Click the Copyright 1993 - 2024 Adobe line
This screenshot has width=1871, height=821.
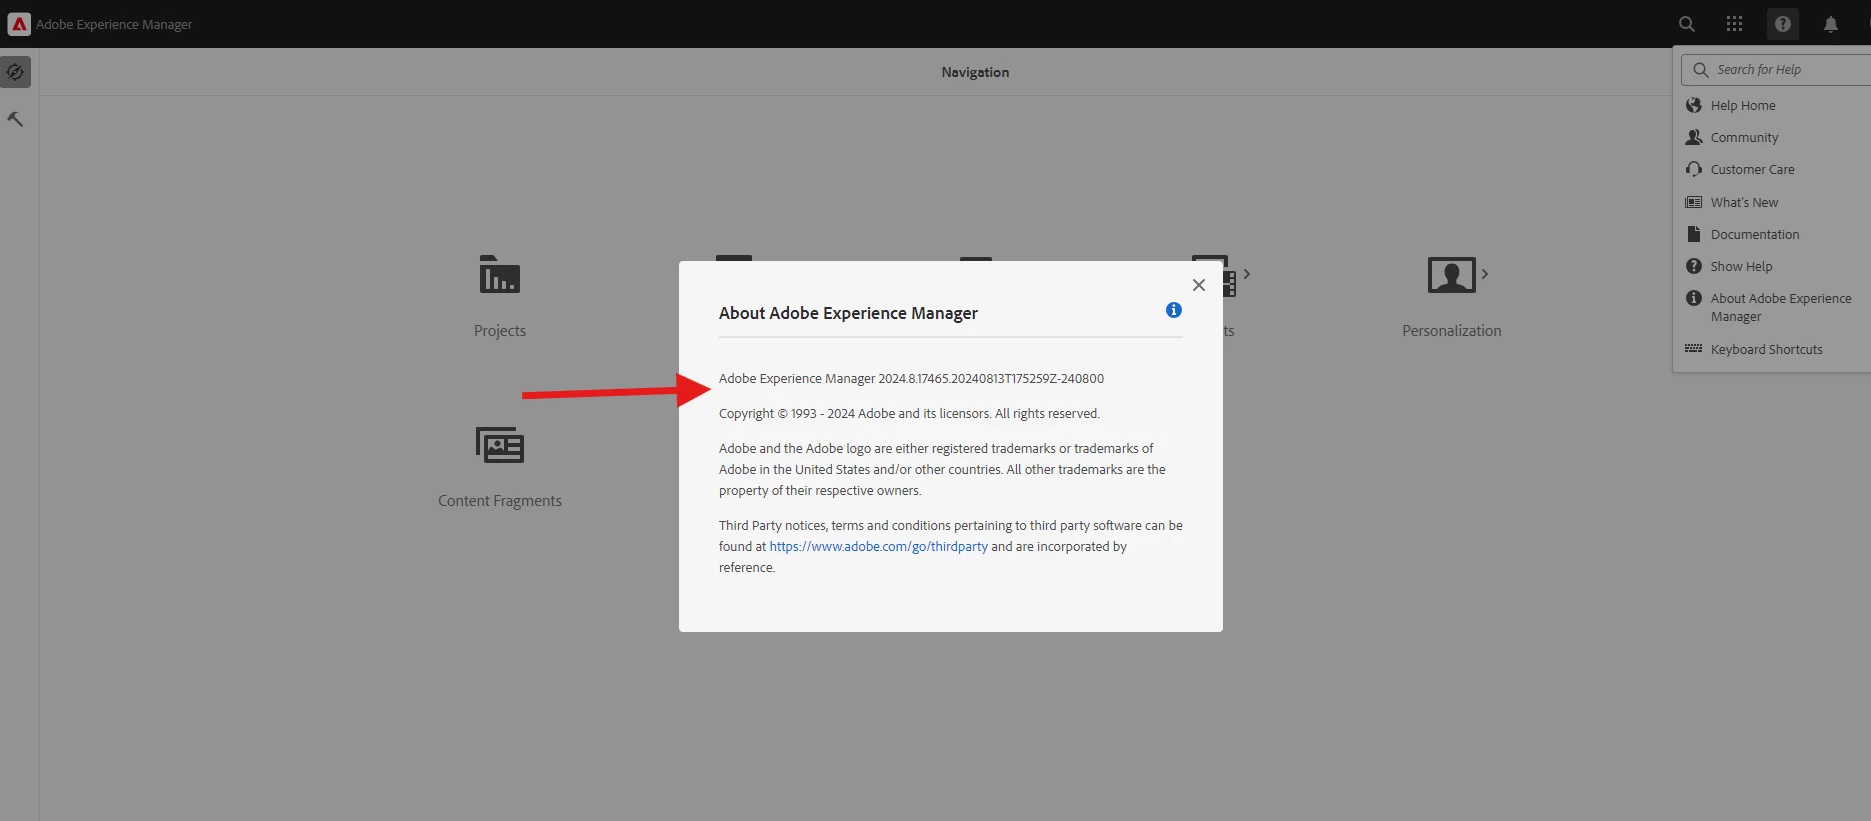[x=909, y=414]
